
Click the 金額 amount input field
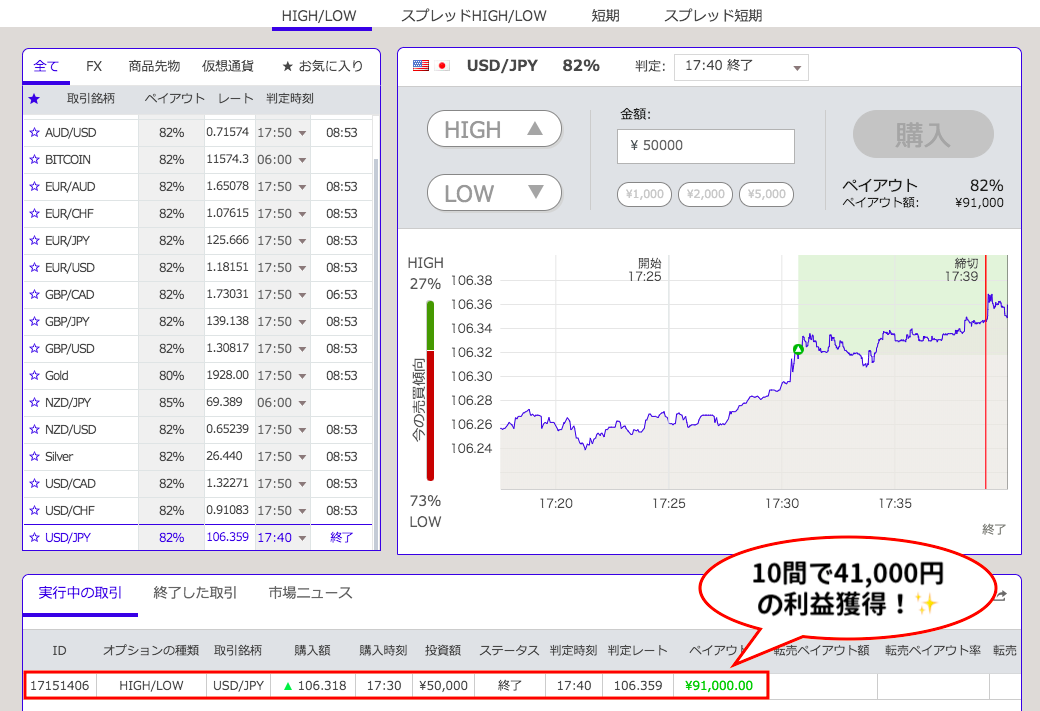tap(707, 146)
